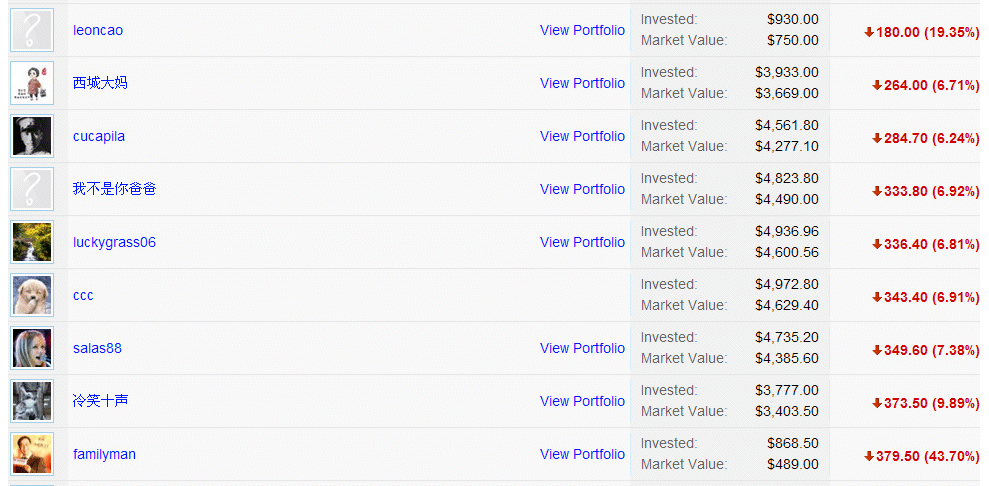Open 我不是你爸爸 user profile link

click(114, 188)
